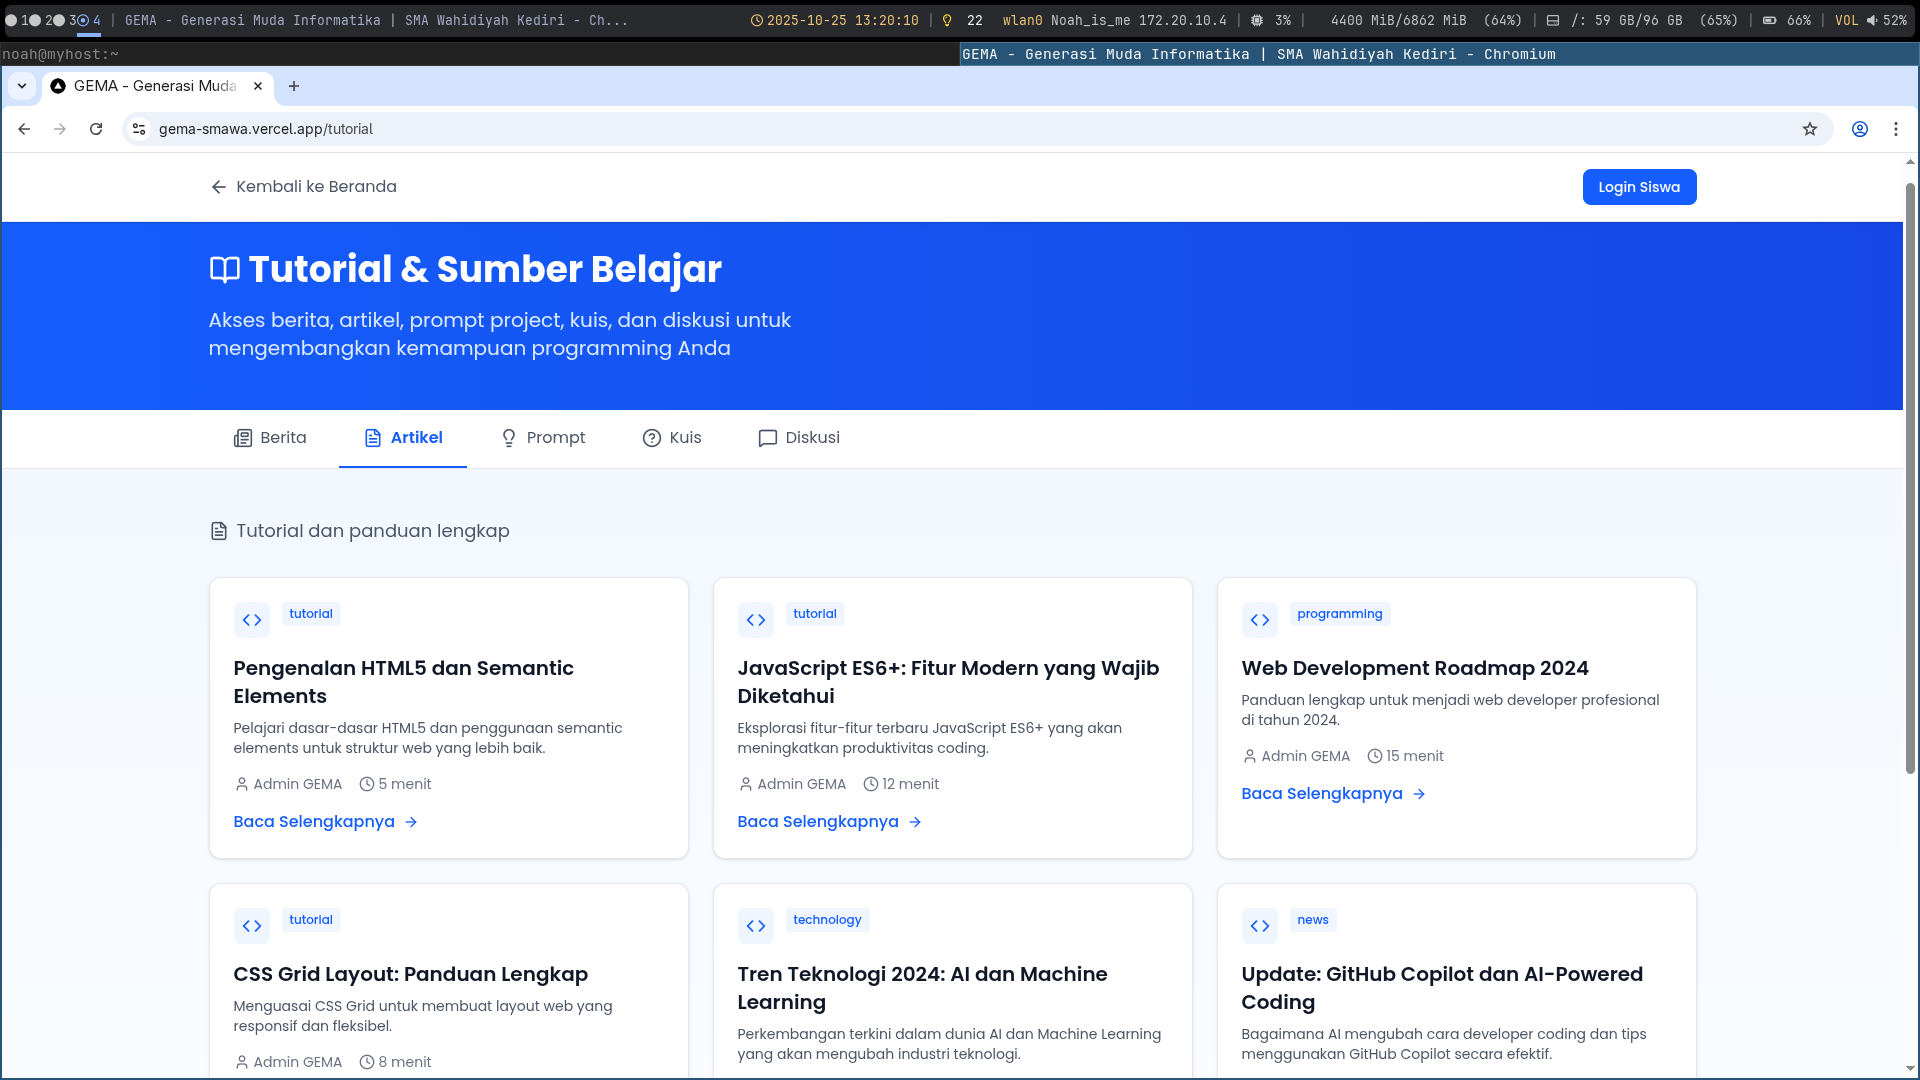The width and height of the screenshot is (1920, 1080).
Task: Click the Login Siswa button
Action: coord(1639,187)
